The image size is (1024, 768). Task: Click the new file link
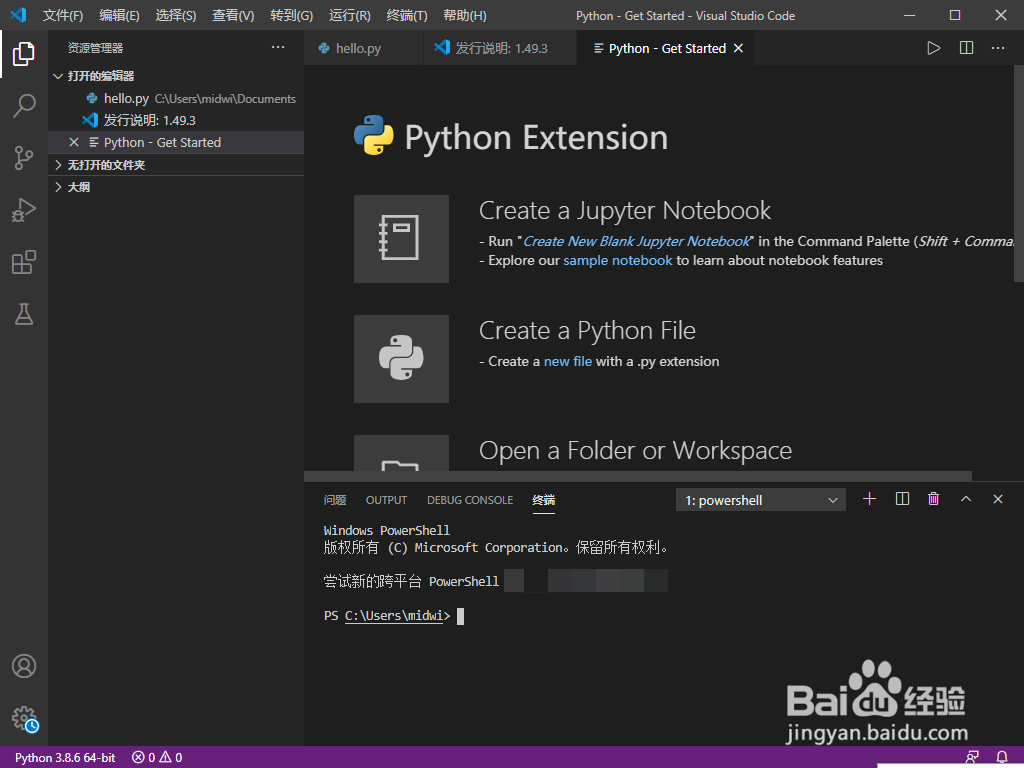[x=568, y=362]
